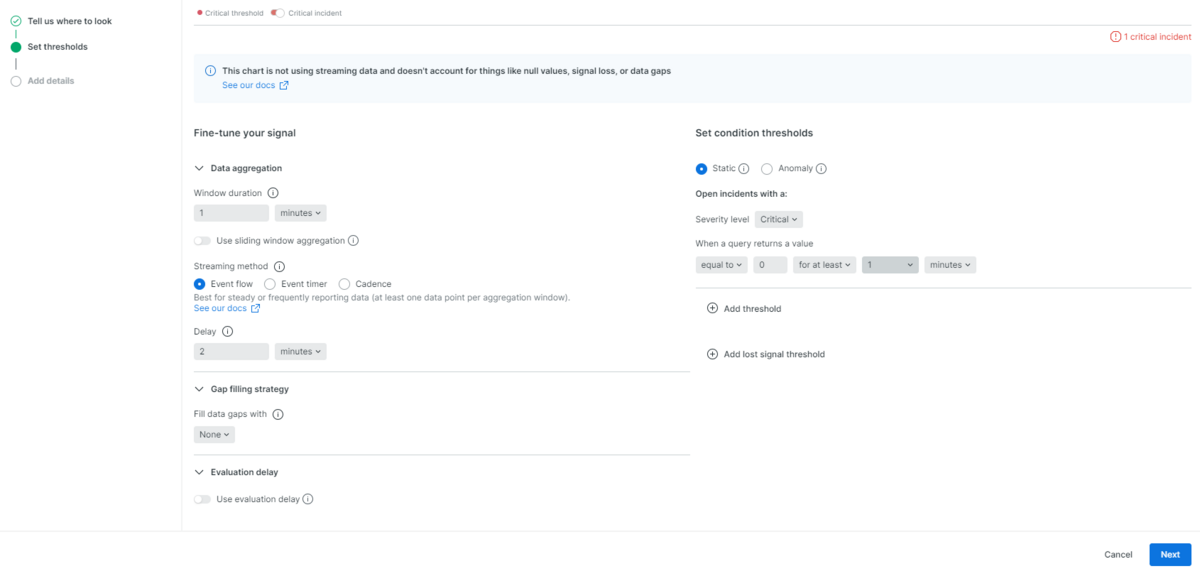Click the Add details step circle
Screen dimensions: 1200x576
click(16, 81)
